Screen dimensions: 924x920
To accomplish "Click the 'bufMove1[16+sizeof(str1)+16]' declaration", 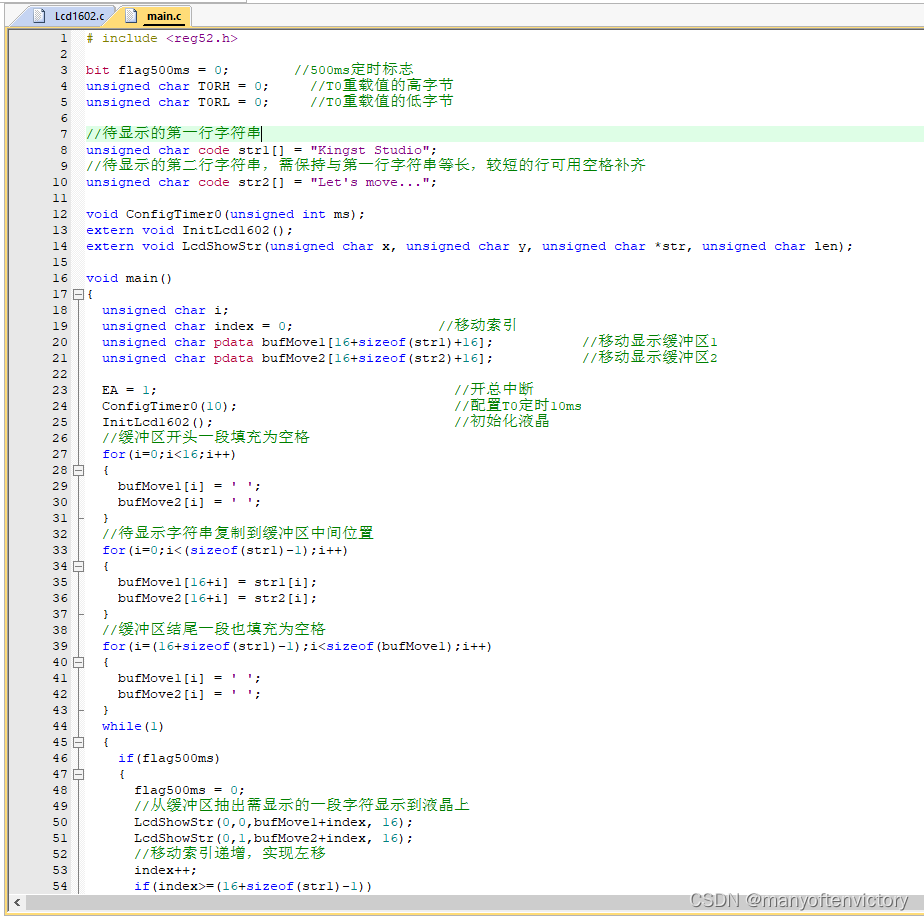I will point(297,342).
